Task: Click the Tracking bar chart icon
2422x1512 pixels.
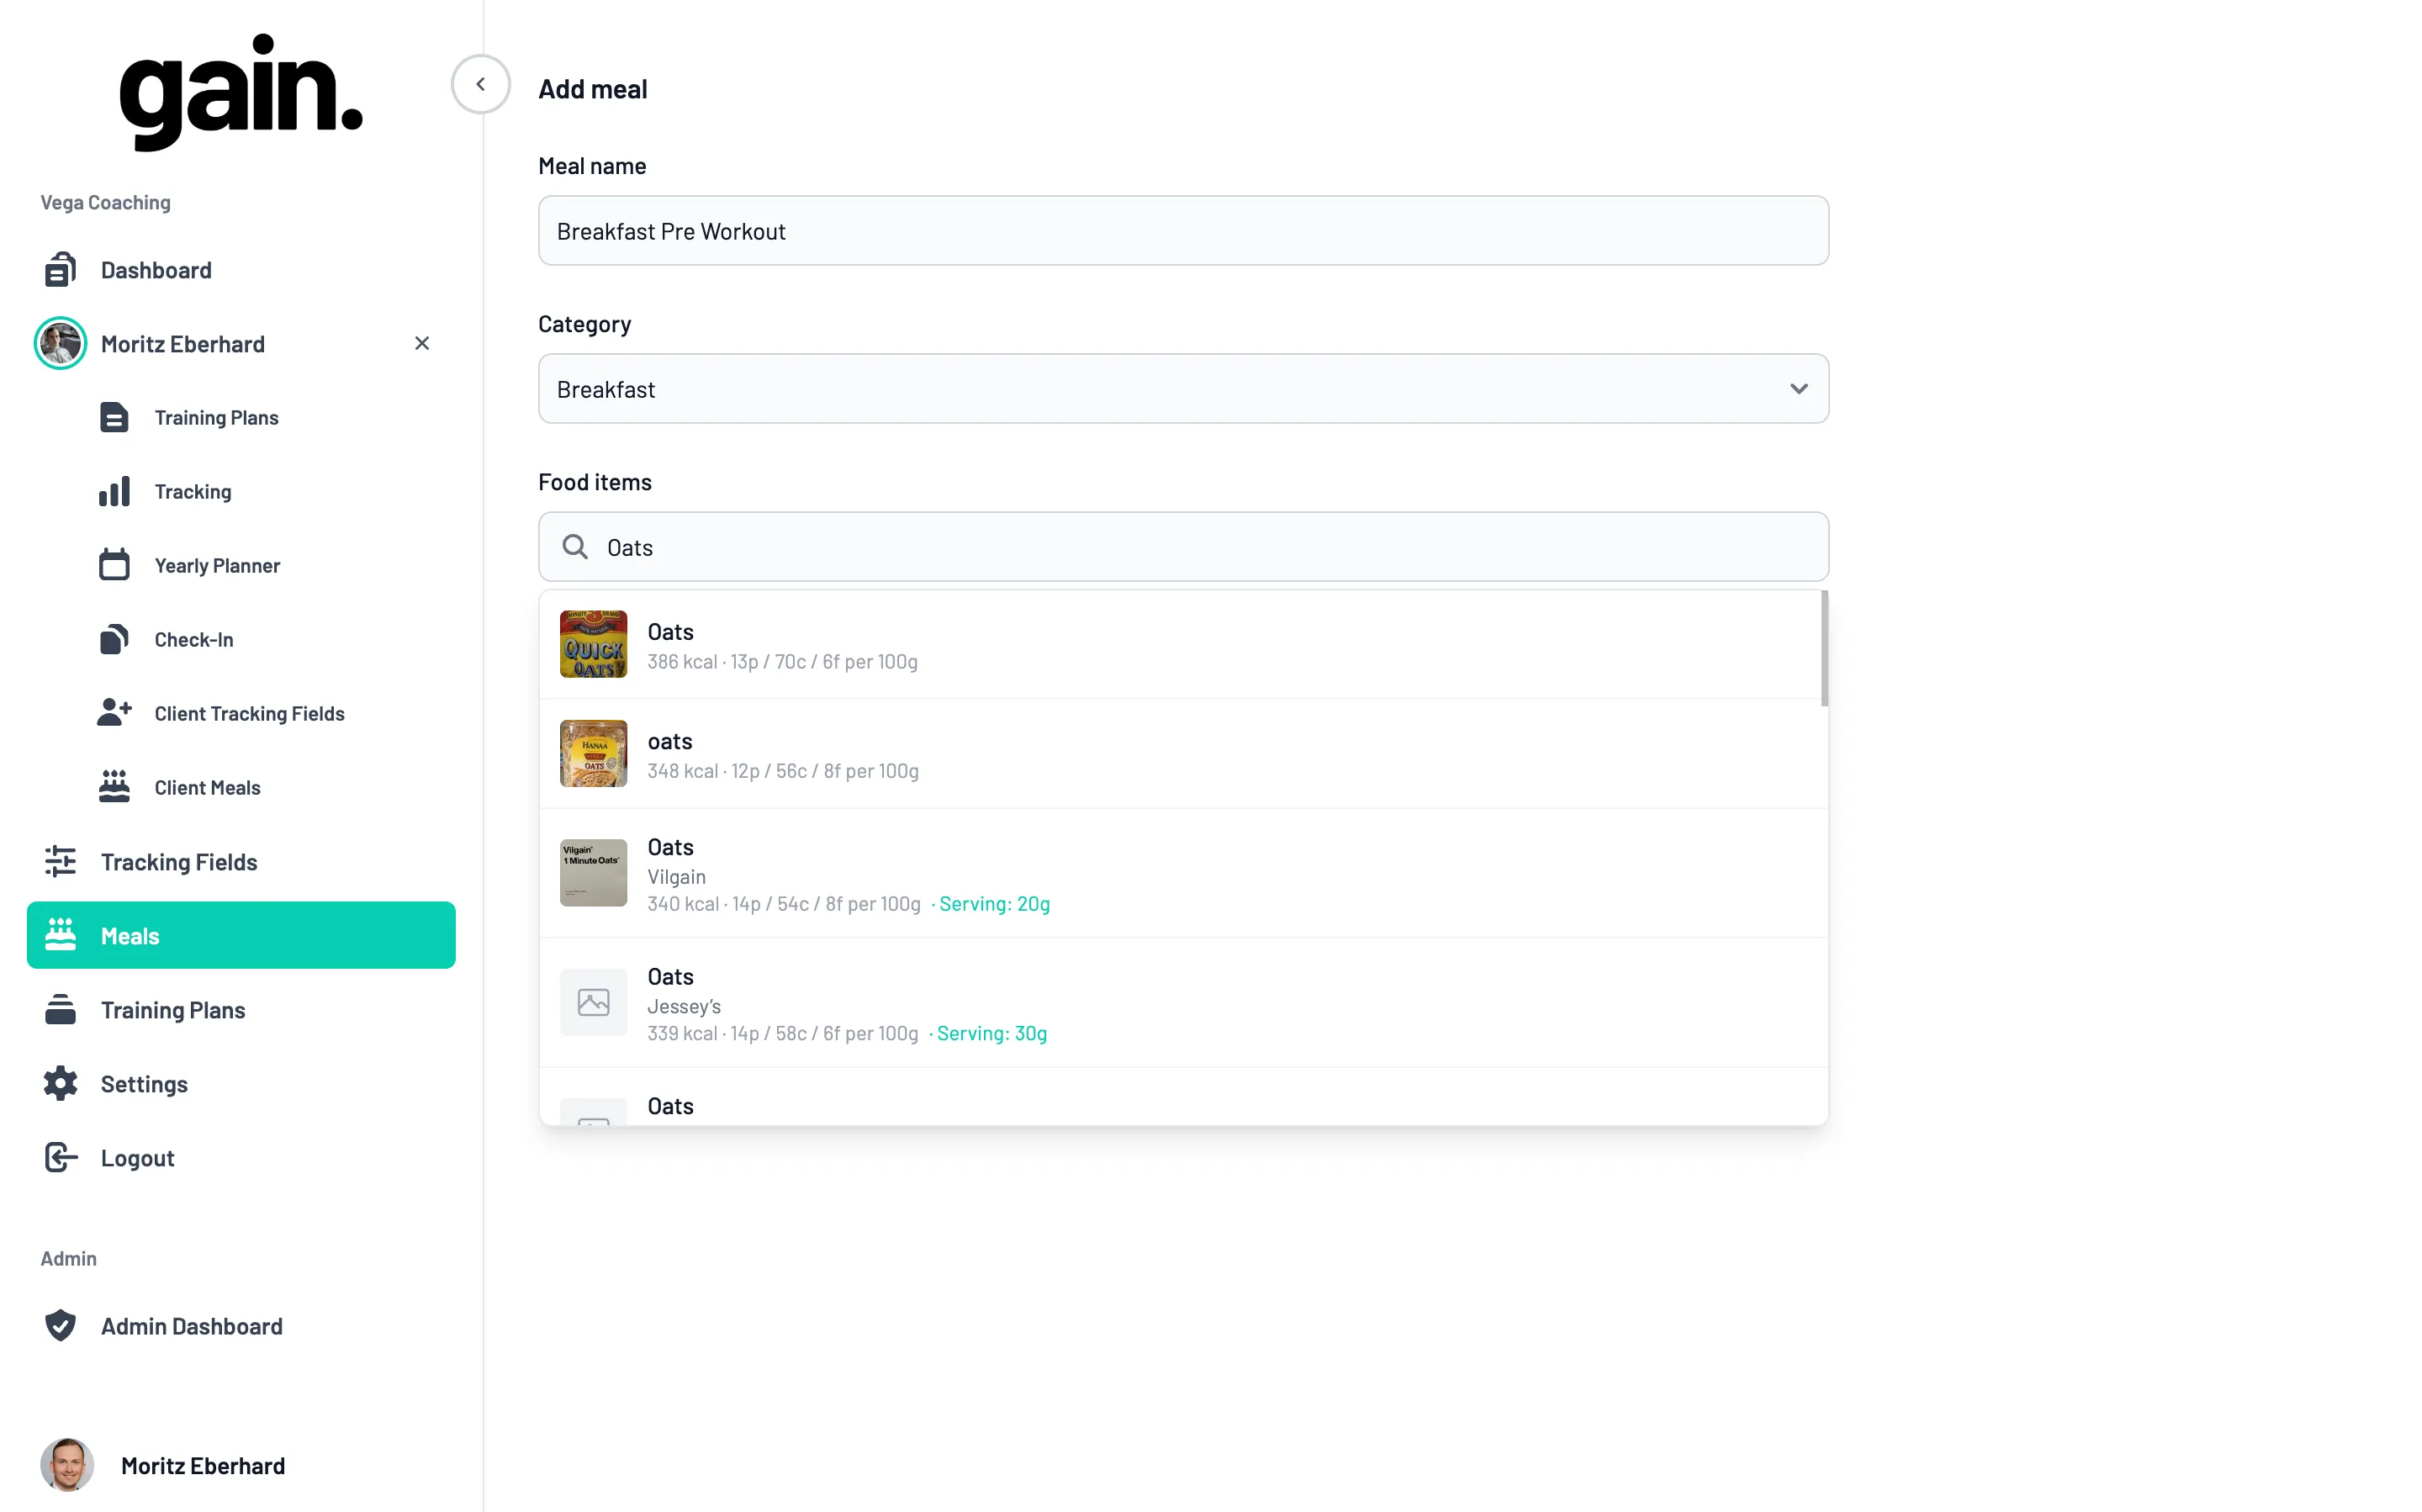Action: [114, 492]
